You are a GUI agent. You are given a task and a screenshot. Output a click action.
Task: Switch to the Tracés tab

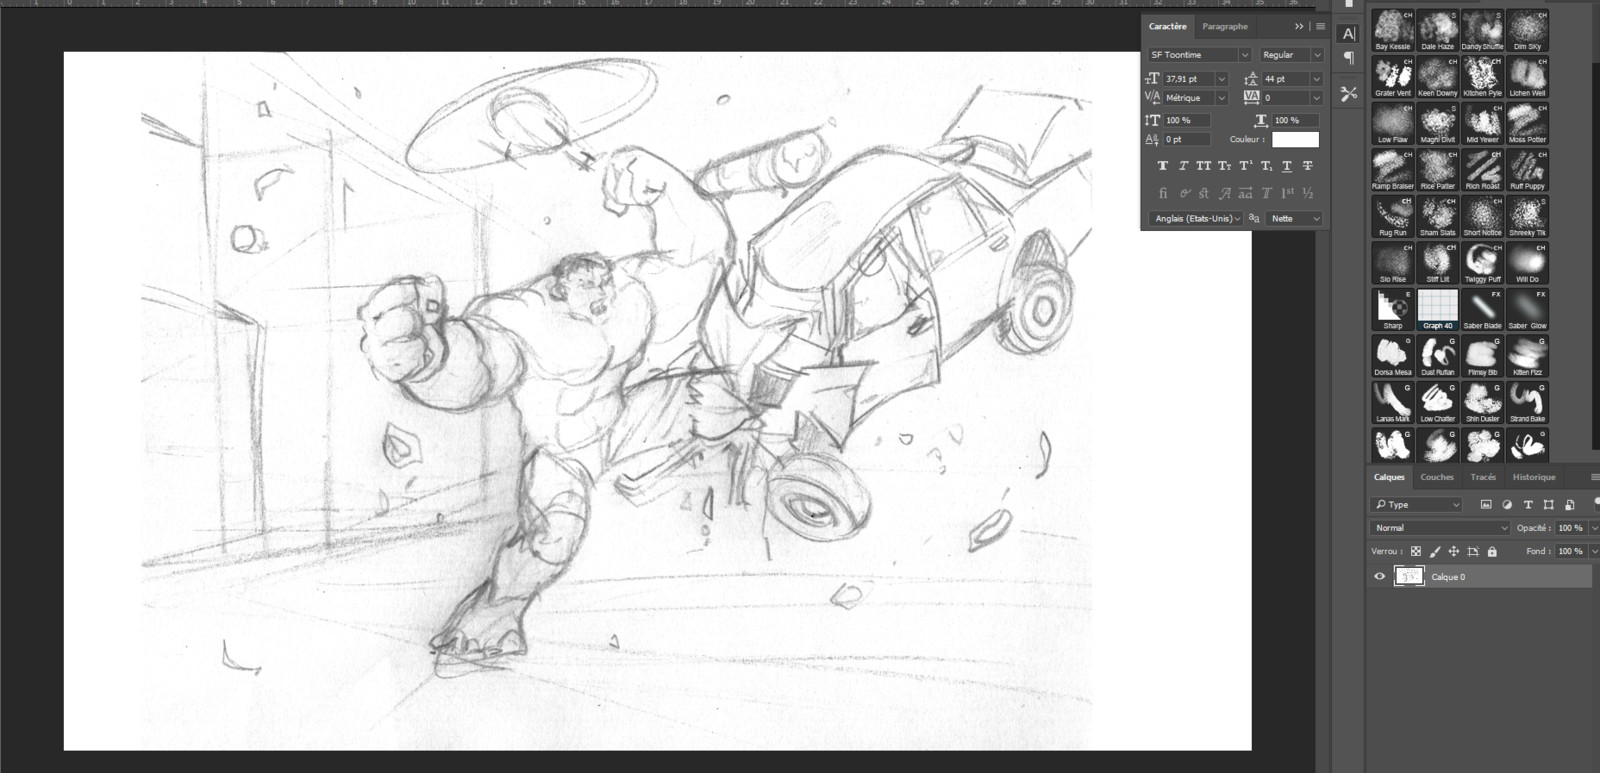[x=1483, y=477]
